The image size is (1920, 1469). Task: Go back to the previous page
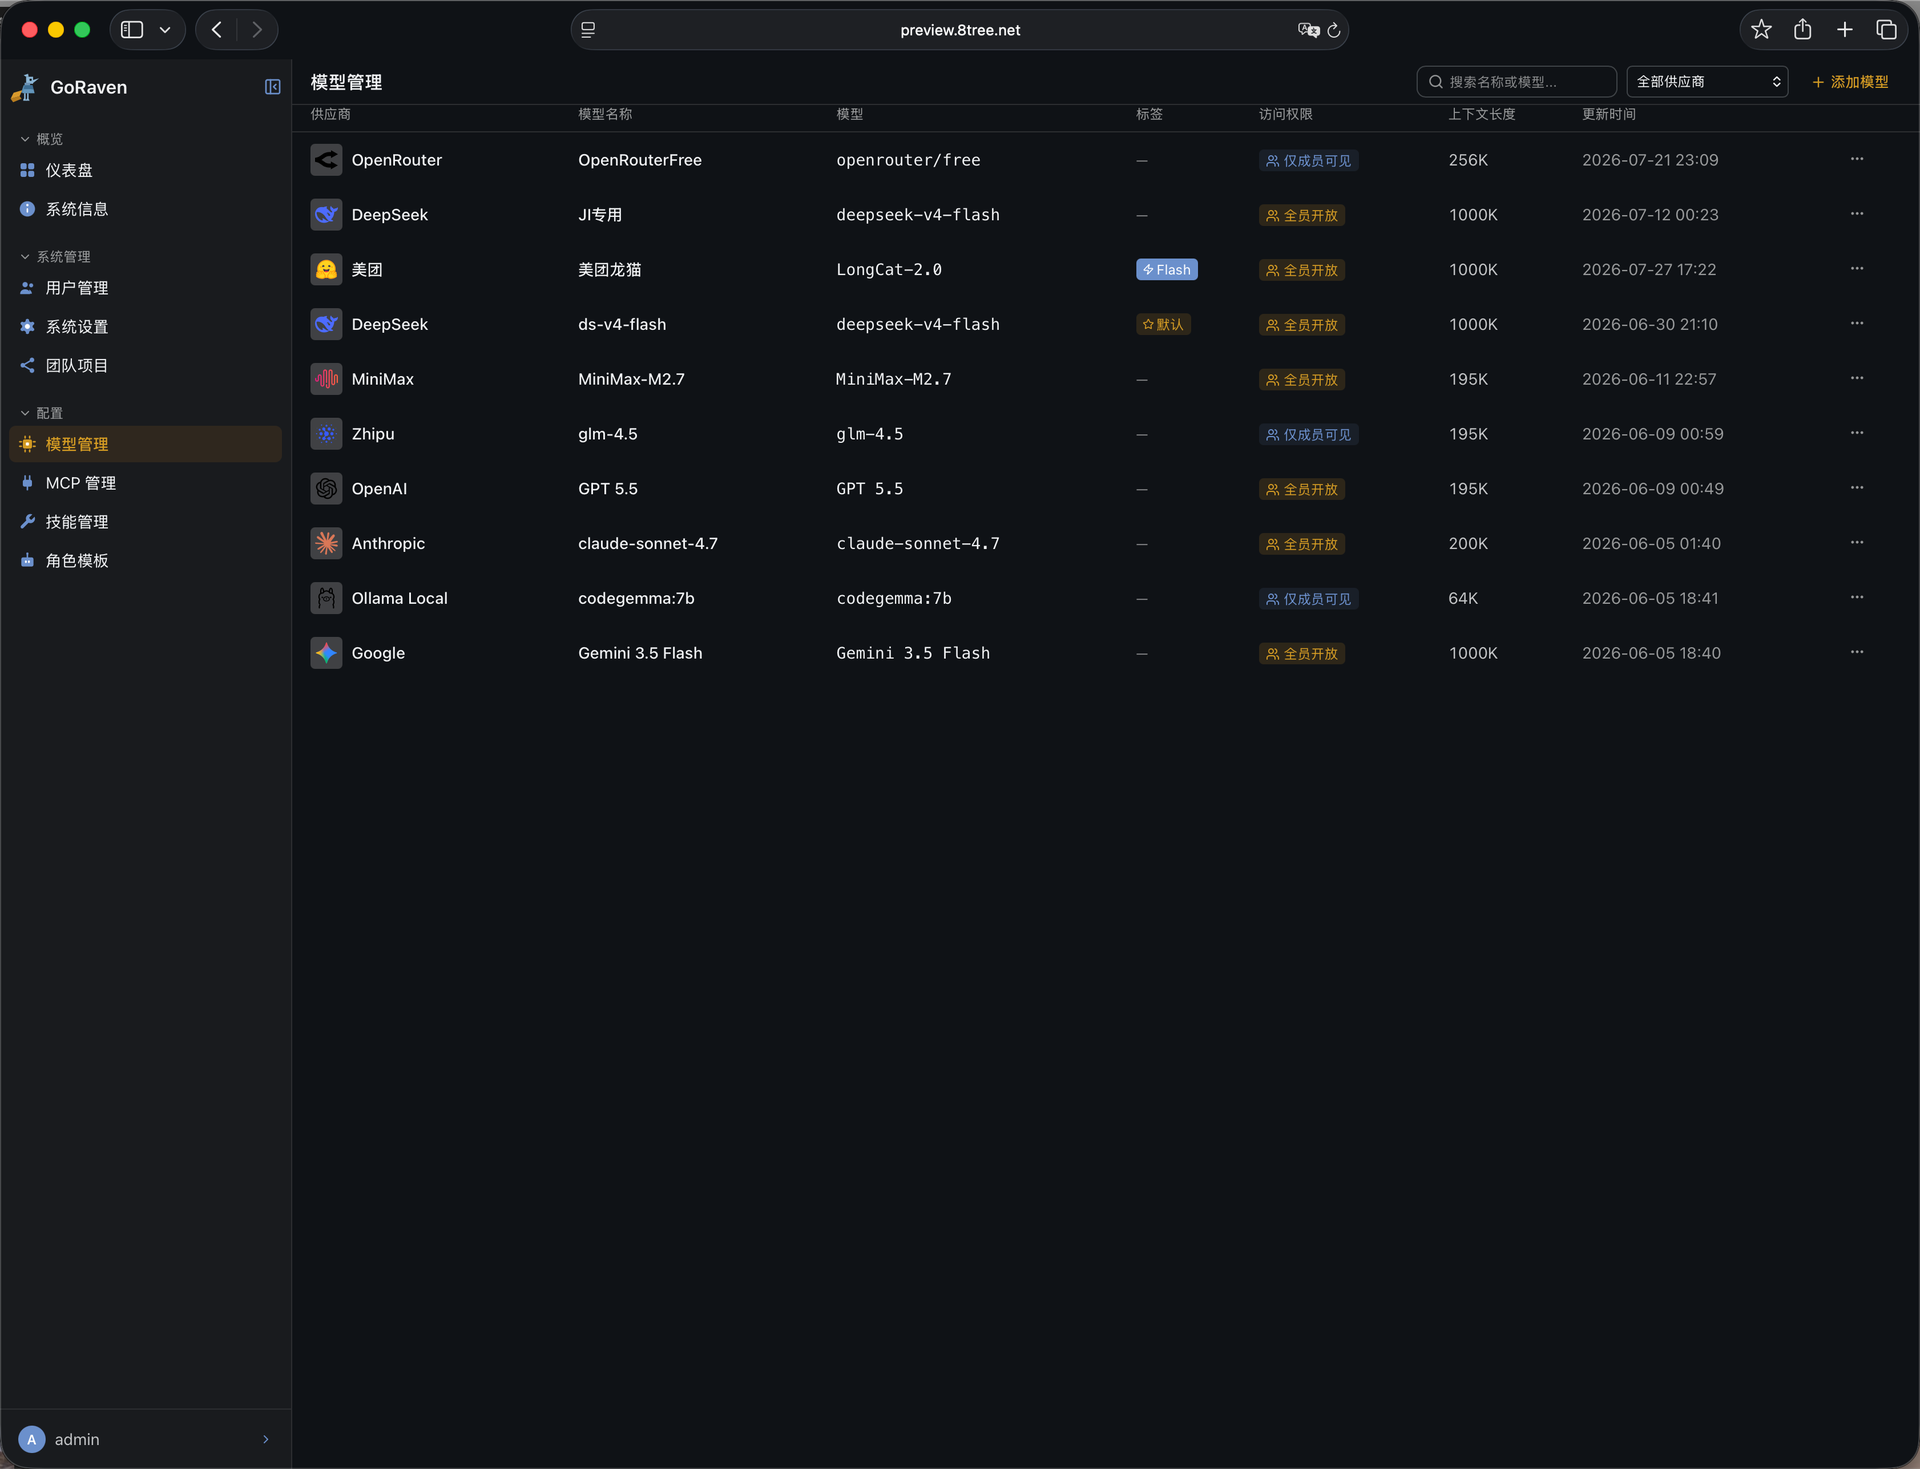(x=217, y=30)
